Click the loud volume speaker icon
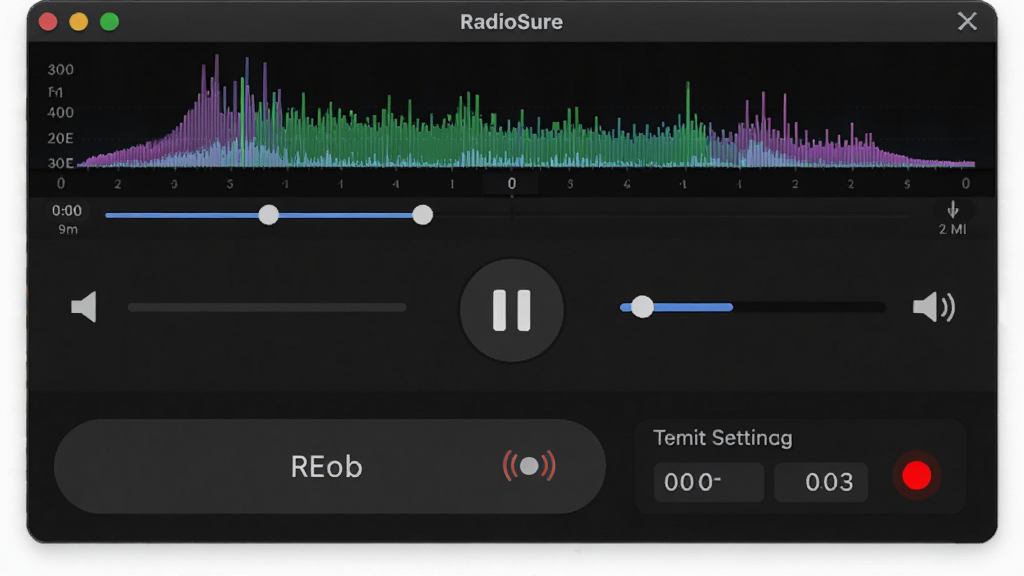Screen dimensions: 1024x576 933,307
